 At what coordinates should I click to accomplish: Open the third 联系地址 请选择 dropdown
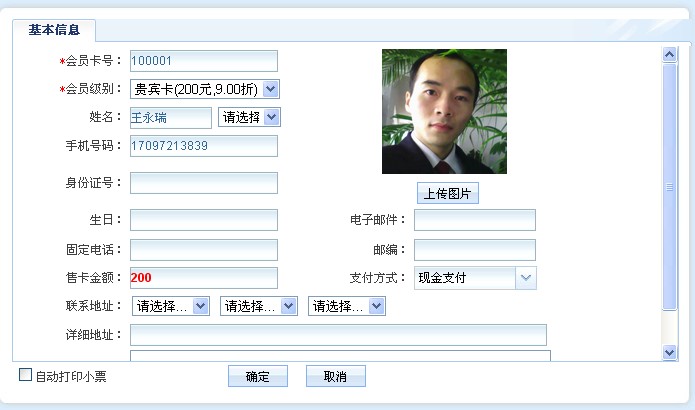click(347, 306)
